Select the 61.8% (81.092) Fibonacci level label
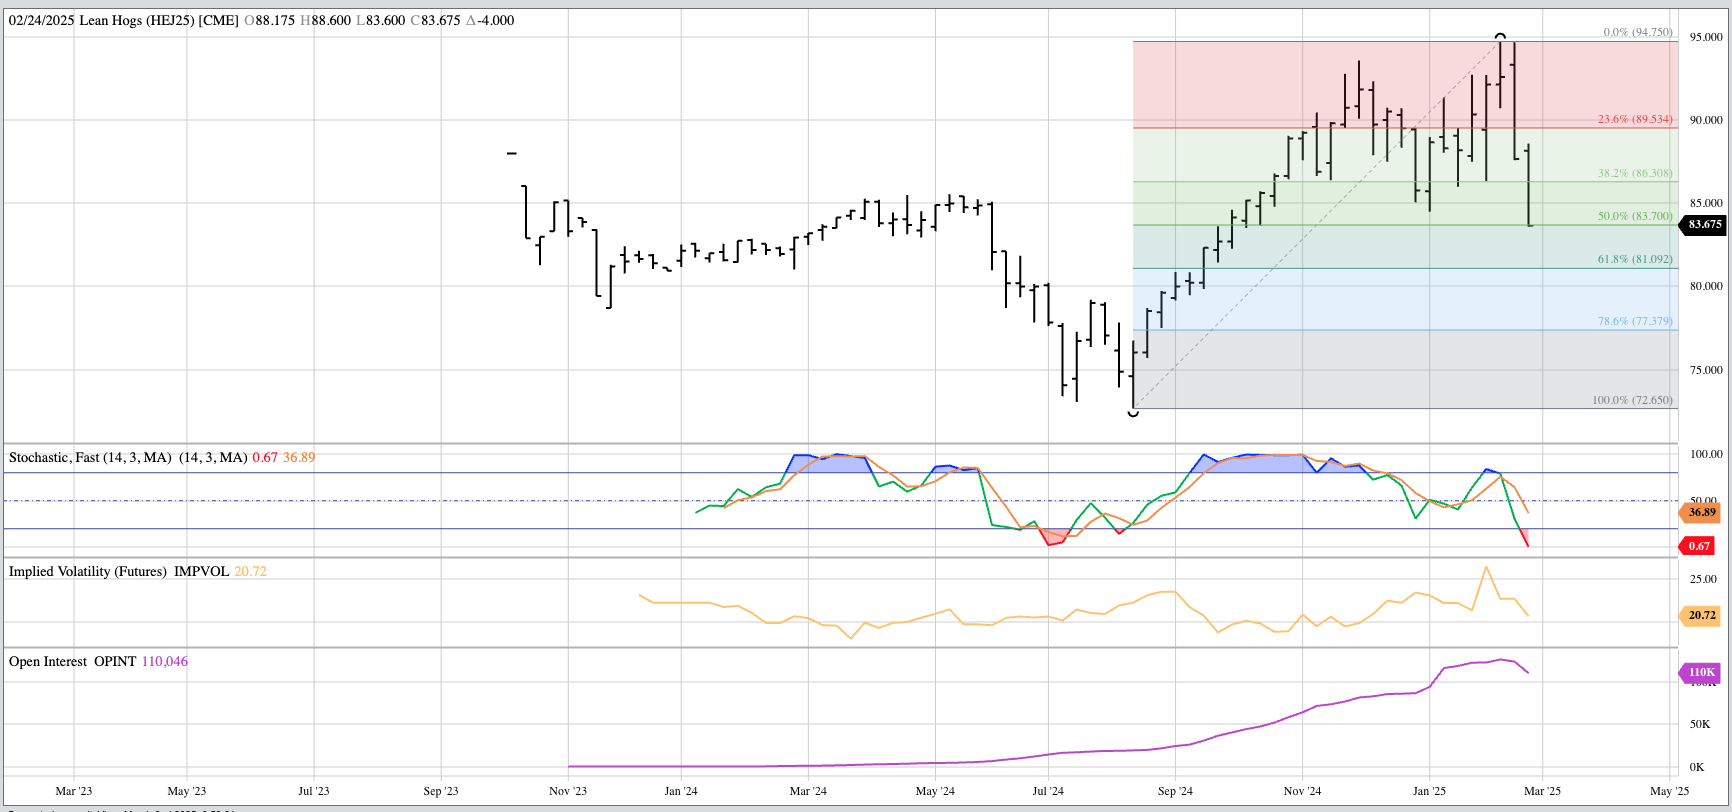1732x812 pixels. (x=1634, y=259)
